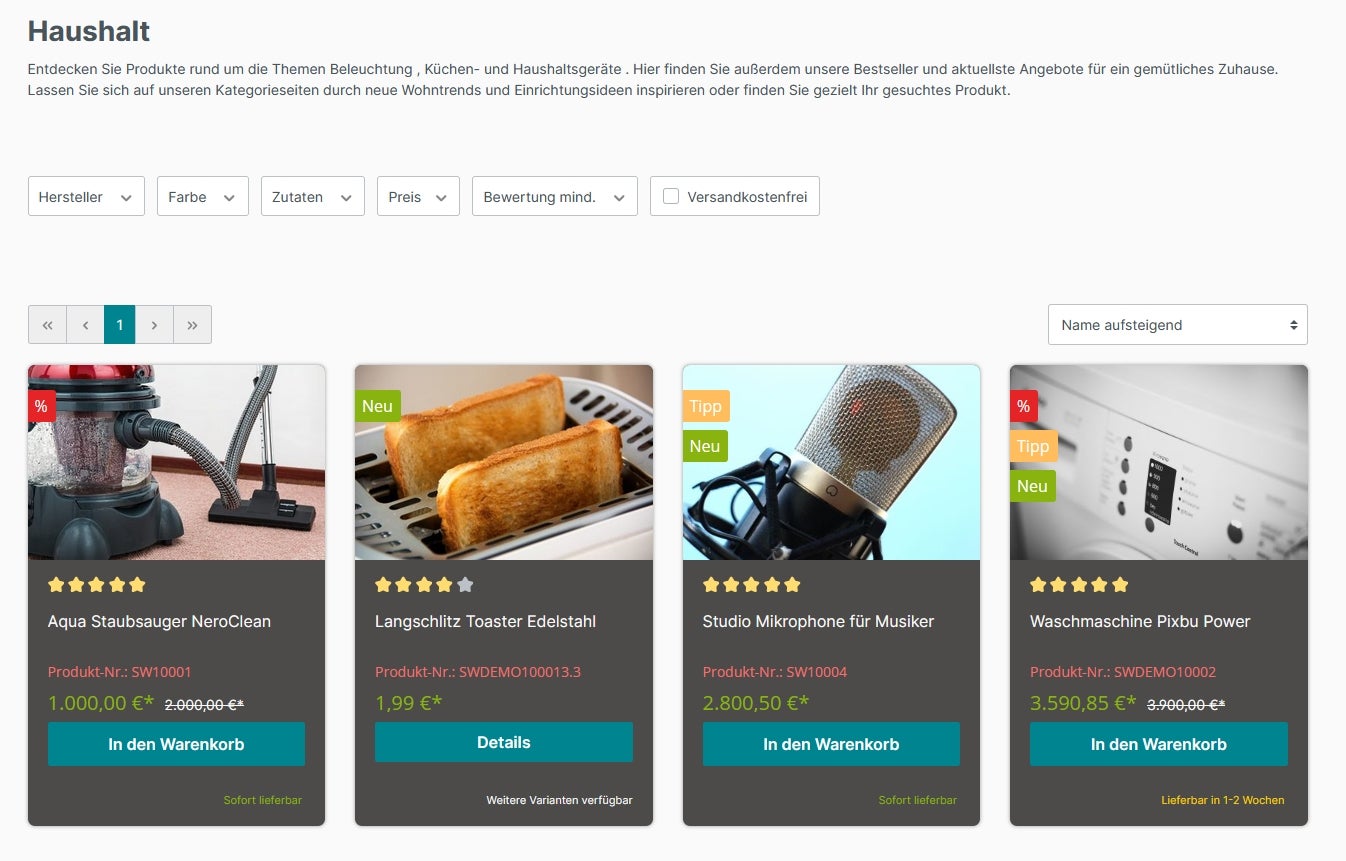Toggle the Versandkostenfrei checkbox
The height and width of the screenshot is (861, 1346).
pyautogui.click(x=671, y=197)
